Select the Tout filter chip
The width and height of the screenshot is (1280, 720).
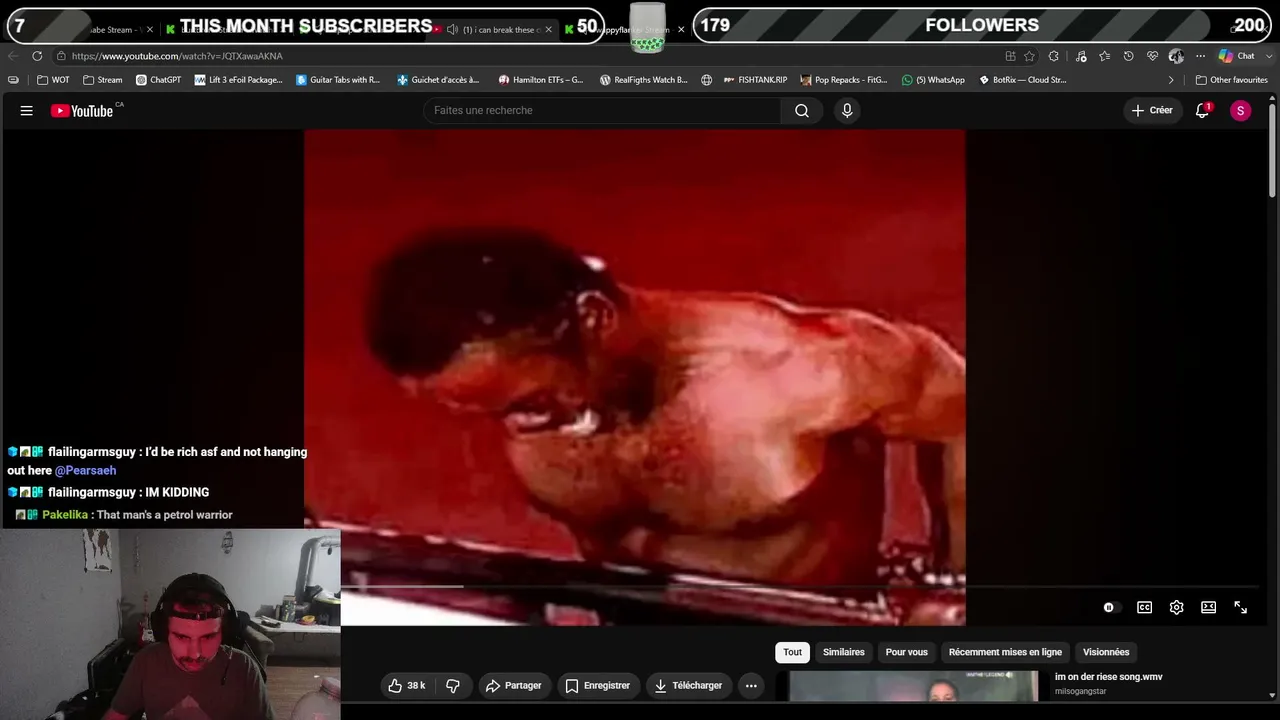tap(792, 652)
